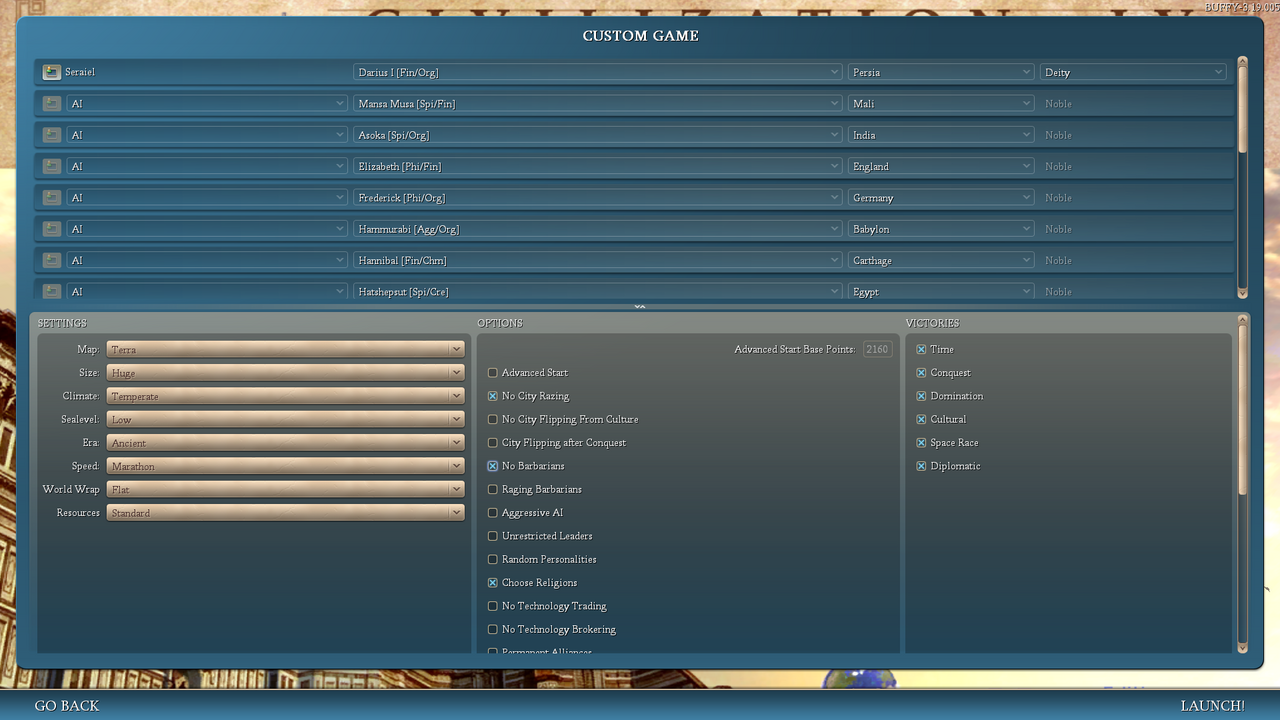Open the Germany civilization dropdown
Viewport: 1280px width, 720px height.
tap(941, 198)
